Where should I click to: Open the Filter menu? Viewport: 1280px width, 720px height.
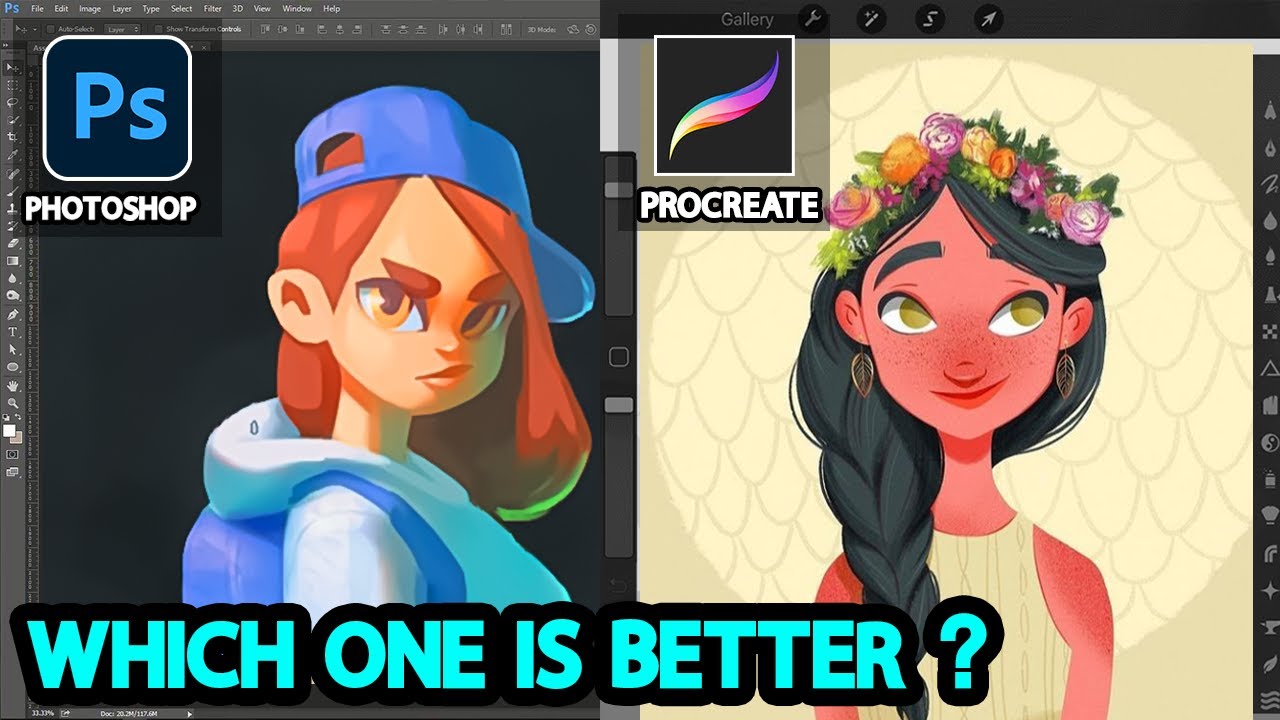[x=213, y=8]
